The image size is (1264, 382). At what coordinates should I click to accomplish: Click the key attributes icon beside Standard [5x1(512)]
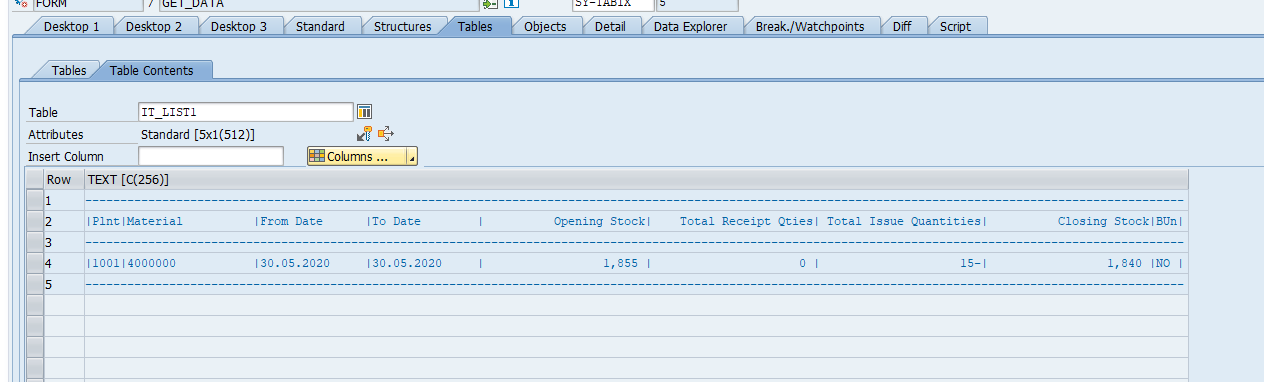(x=365, y=133)
